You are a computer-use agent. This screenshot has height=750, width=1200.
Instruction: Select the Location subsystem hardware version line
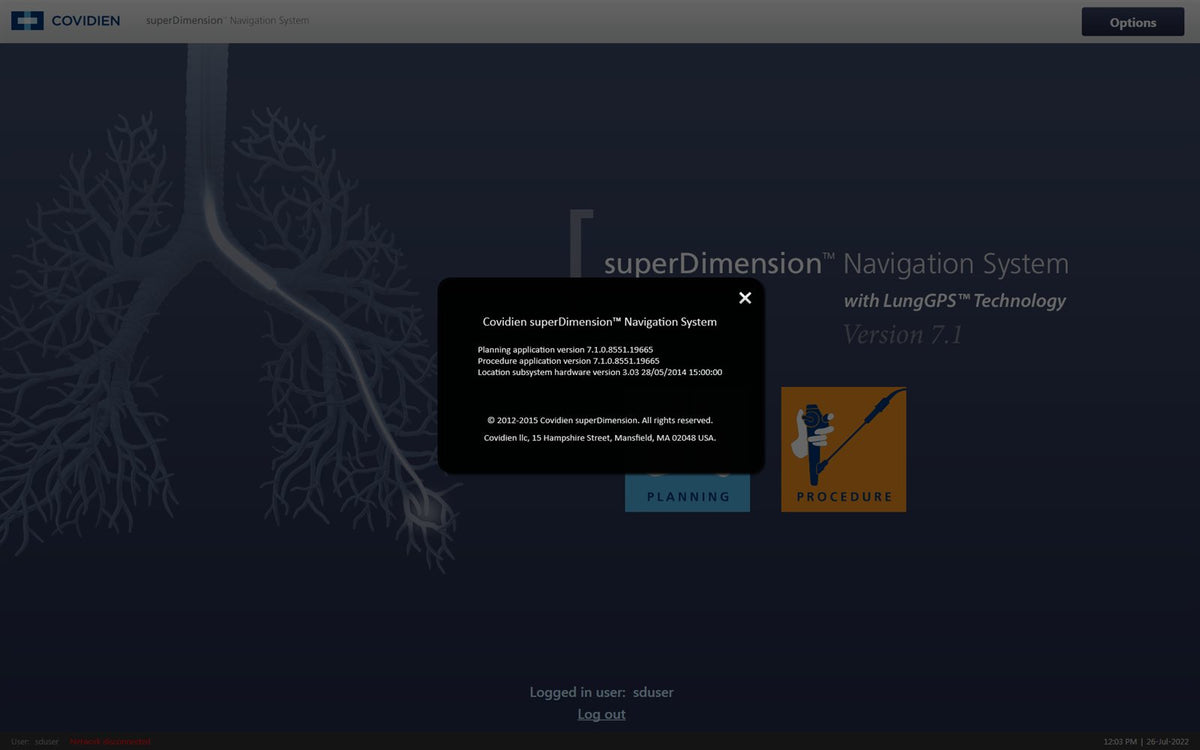tap(600, 372)
